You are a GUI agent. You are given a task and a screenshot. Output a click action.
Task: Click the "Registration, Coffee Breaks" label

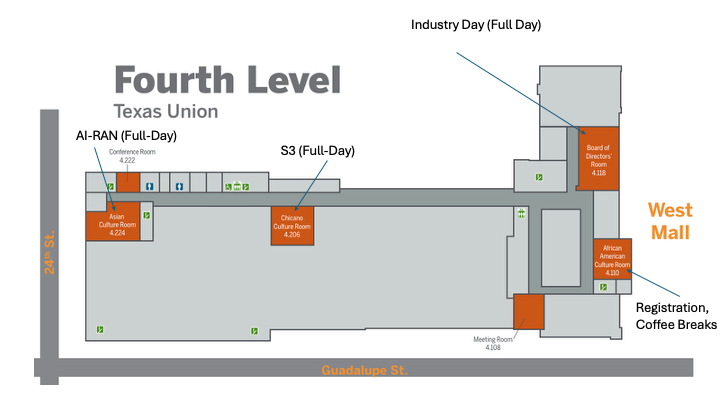[x=676, y=316]
